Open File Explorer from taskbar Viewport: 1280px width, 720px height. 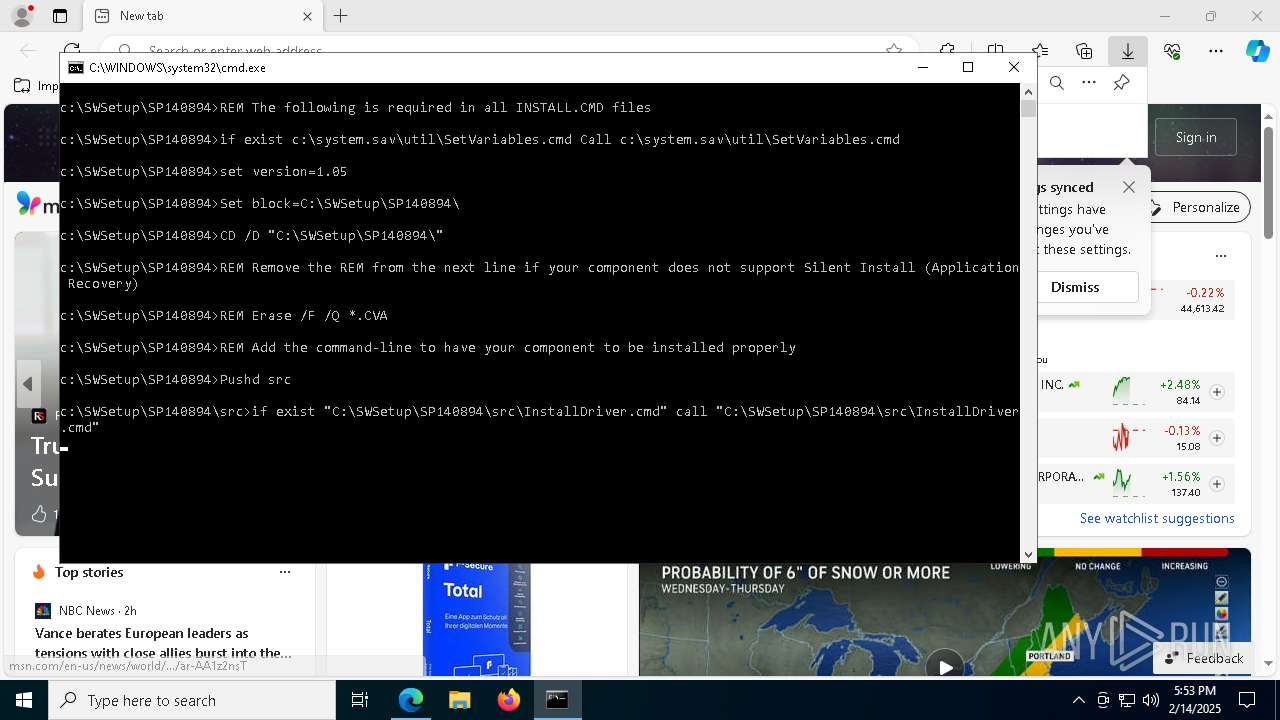(459, 700)
